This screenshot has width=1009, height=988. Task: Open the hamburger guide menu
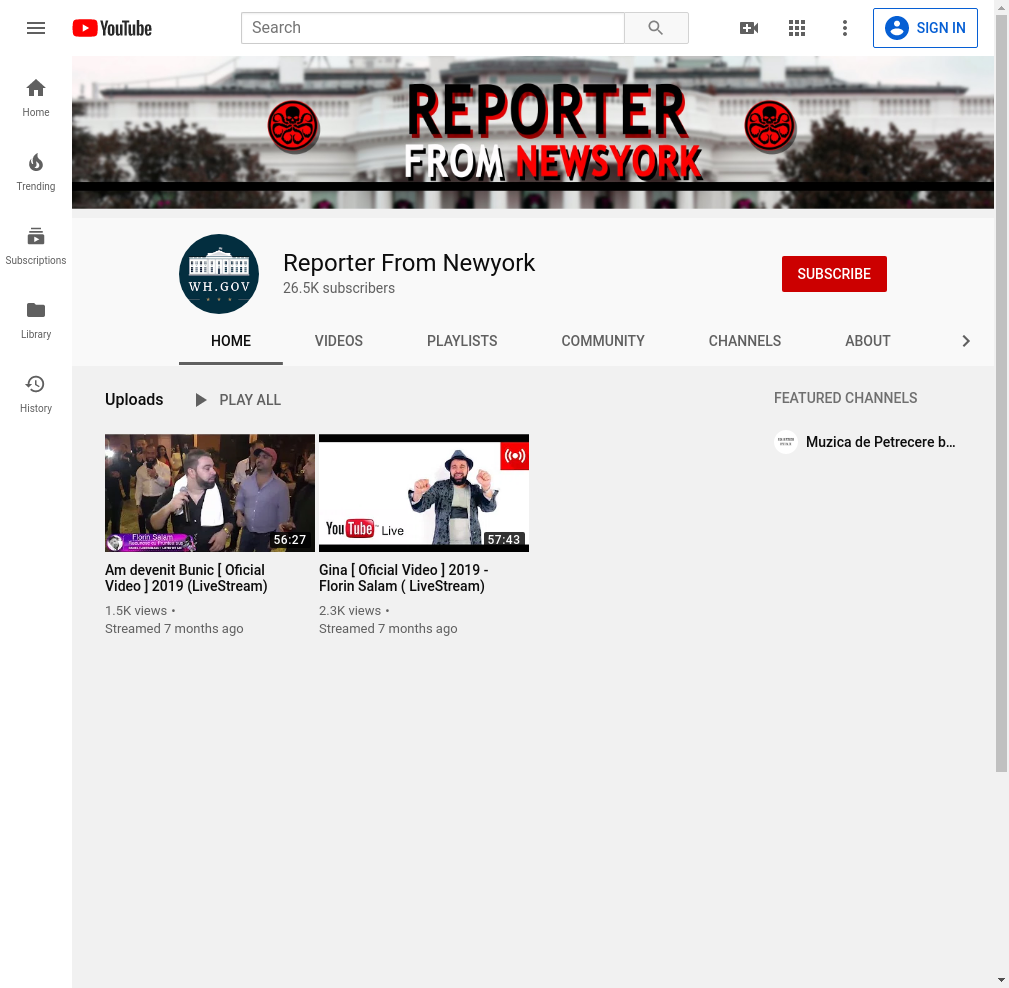pyautogui.click(x=36, y=28)
